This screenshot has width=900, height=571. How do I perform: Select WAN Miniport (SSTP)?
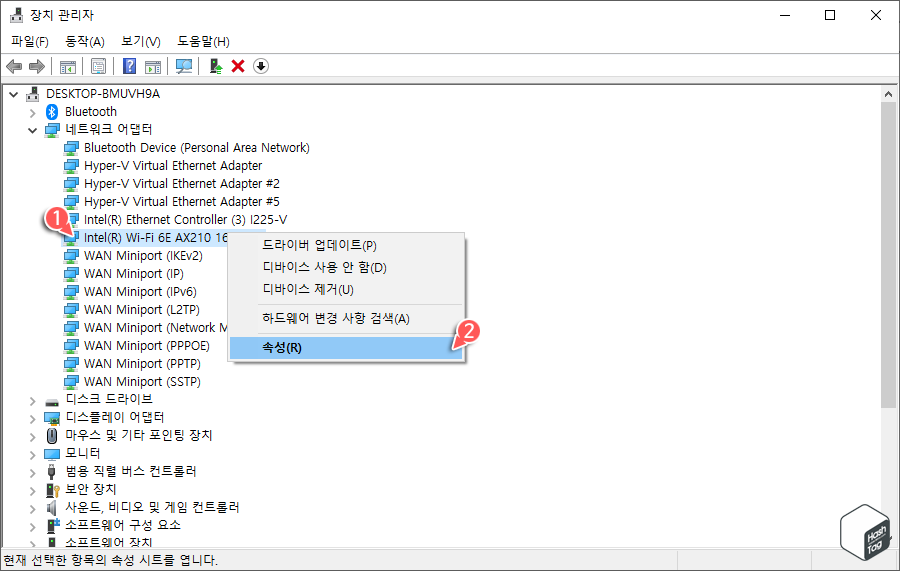142,382
